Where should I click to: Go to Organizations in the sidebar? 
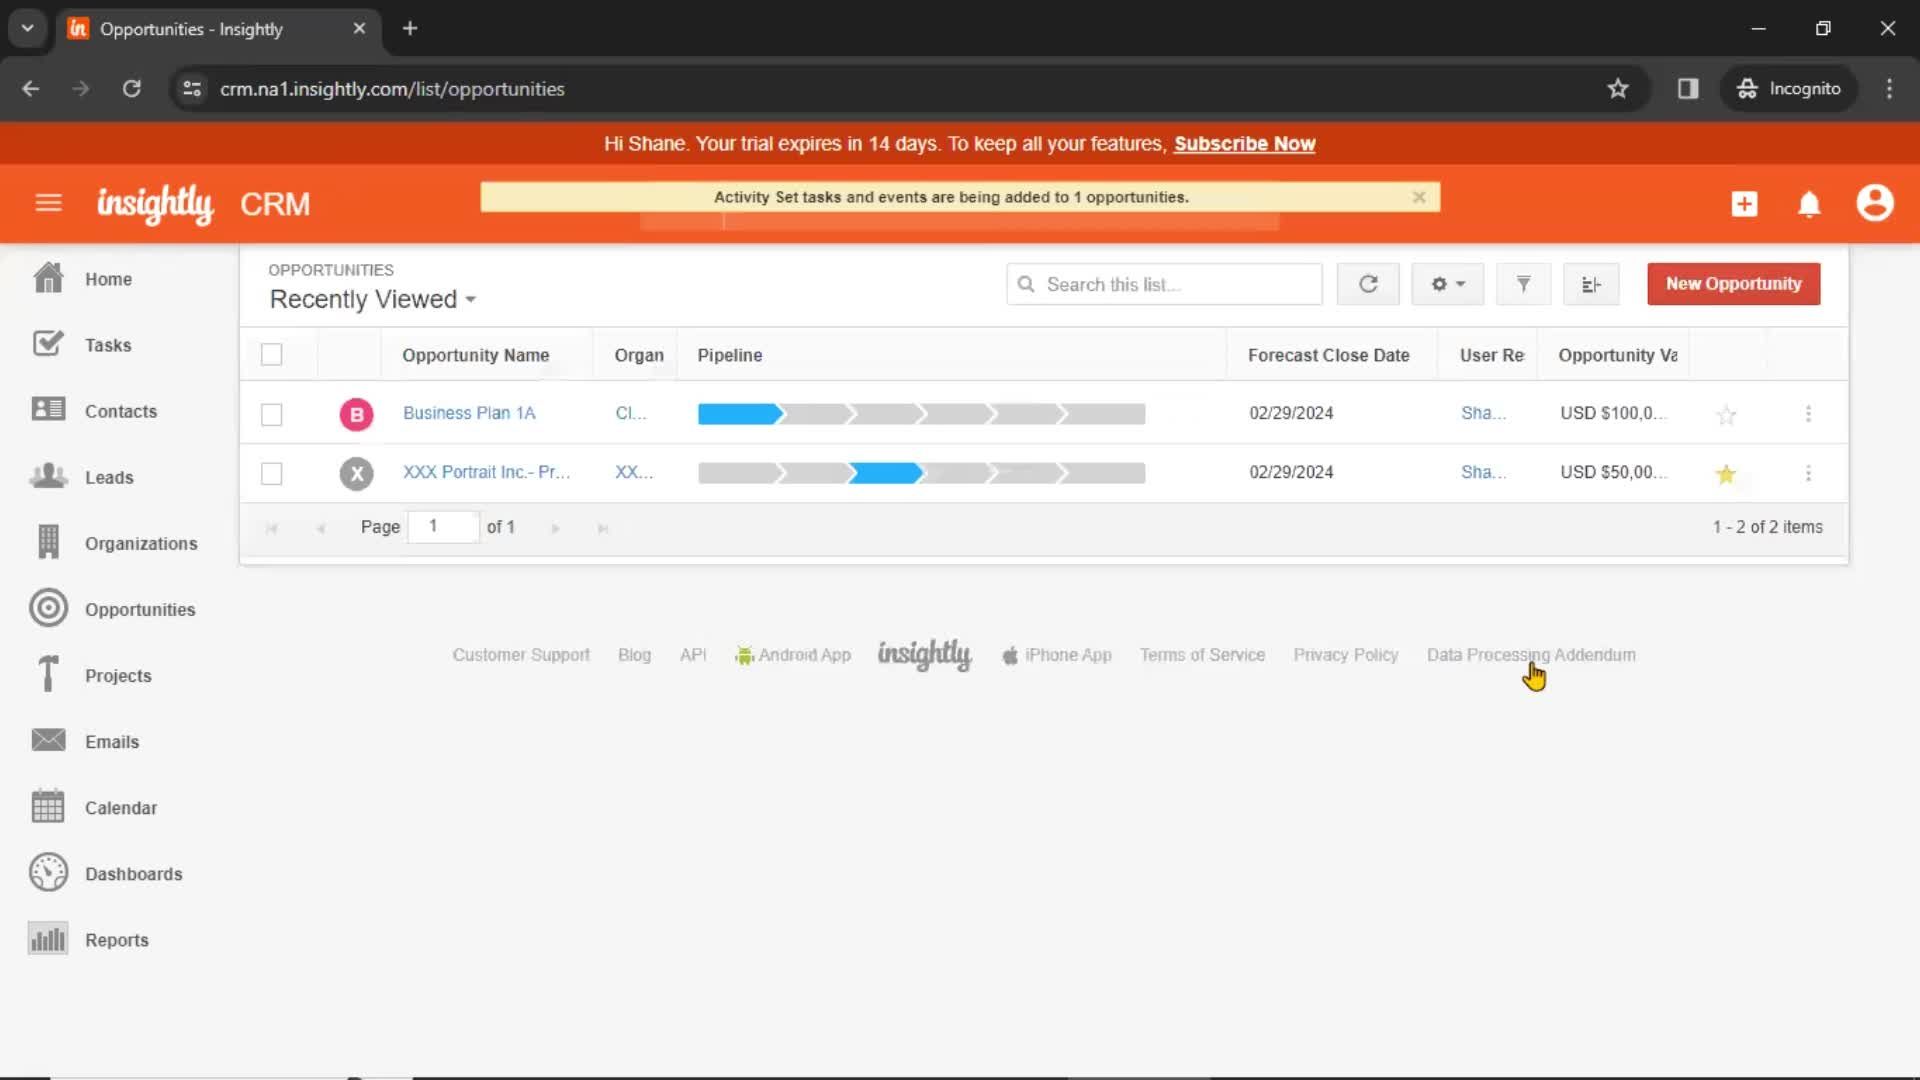tap(141, 543)
